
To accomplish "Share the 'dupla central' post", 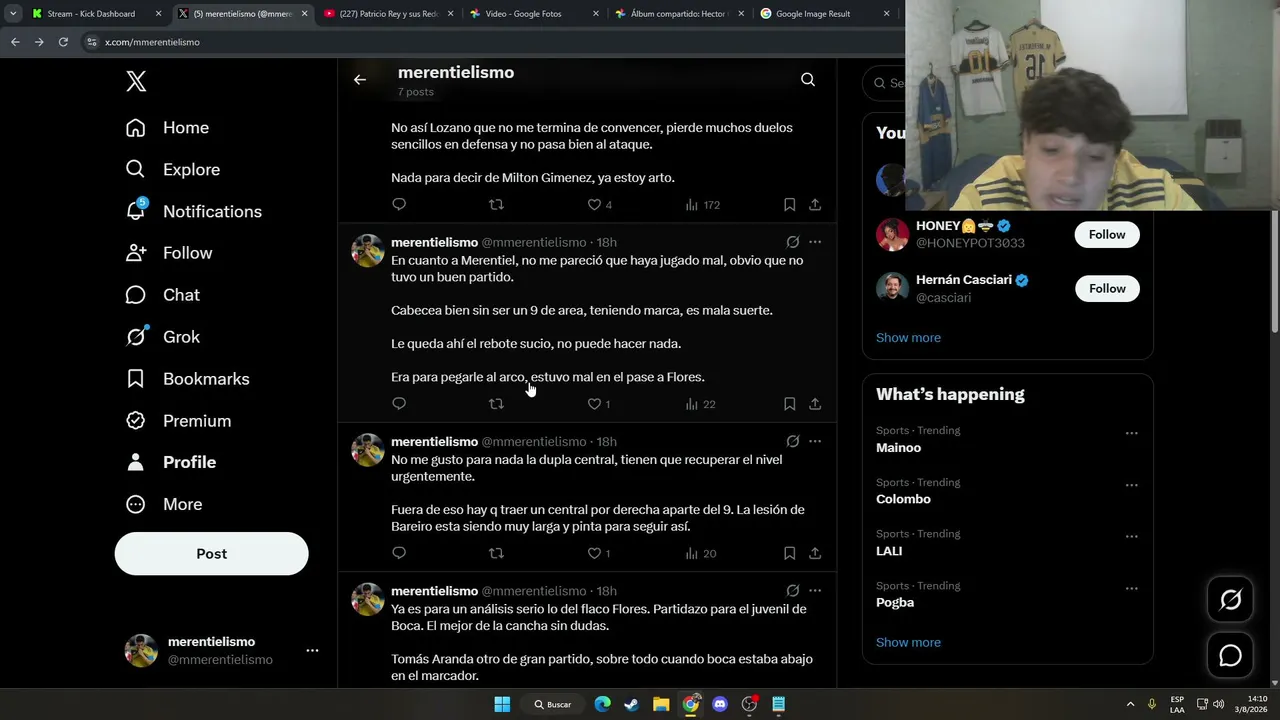I will (x=815, y=553).
